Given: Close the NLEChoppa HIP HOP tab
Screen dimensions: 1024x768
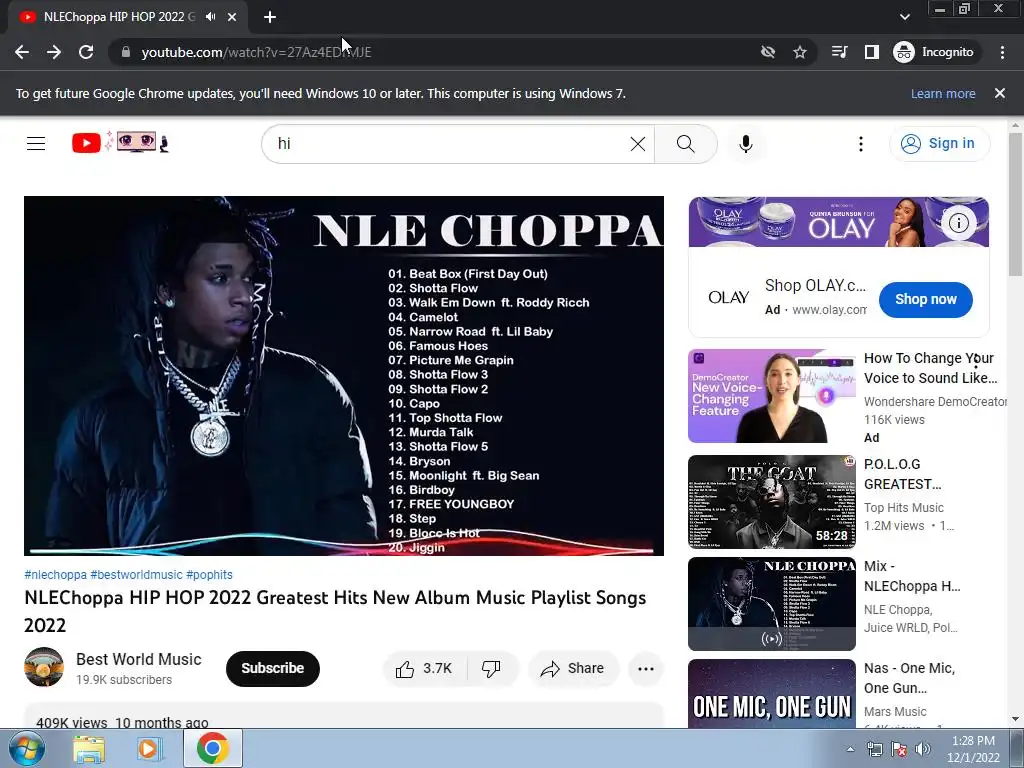Looking at the screenshot, I should pyautogui.click(x=232, y=17).
